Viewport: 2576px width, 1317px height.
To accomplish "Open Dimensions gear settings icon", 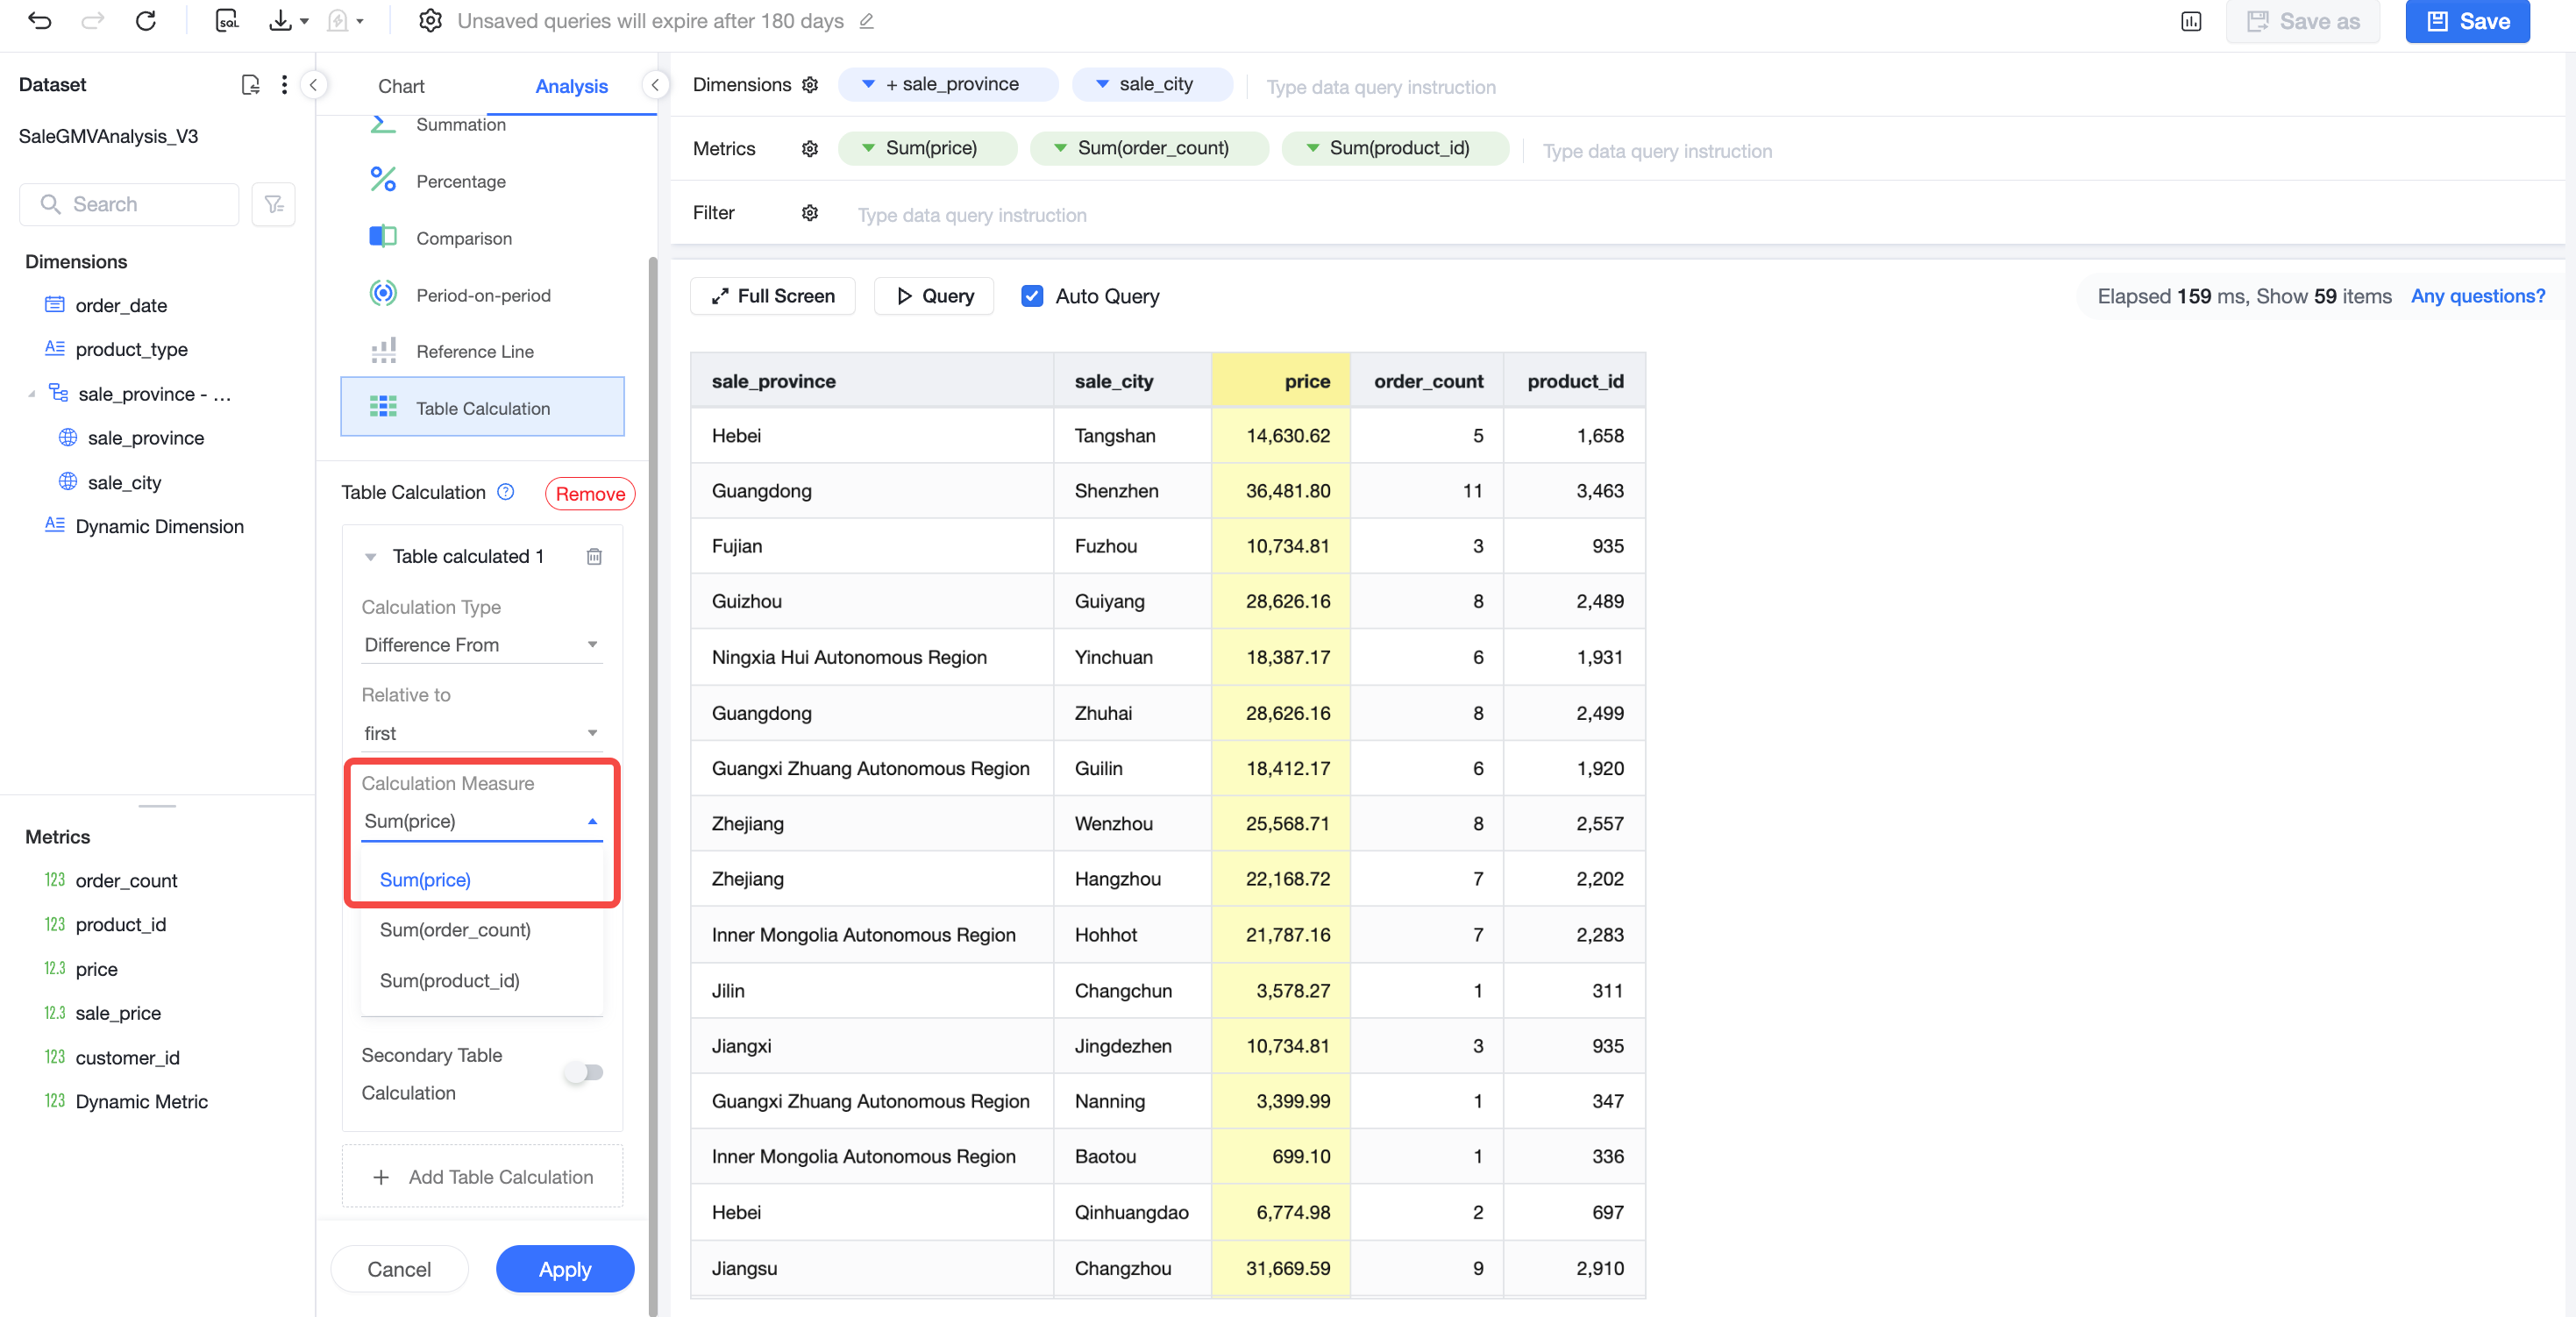I will click(810, 85).
